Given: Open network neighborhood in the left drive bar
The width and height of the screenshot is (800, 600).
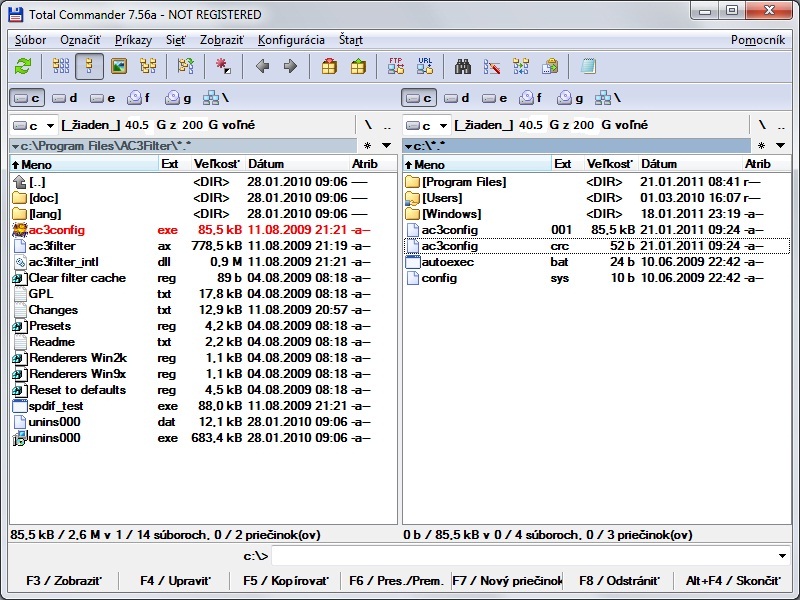Looking at the screenshot, I should point(215,98).
